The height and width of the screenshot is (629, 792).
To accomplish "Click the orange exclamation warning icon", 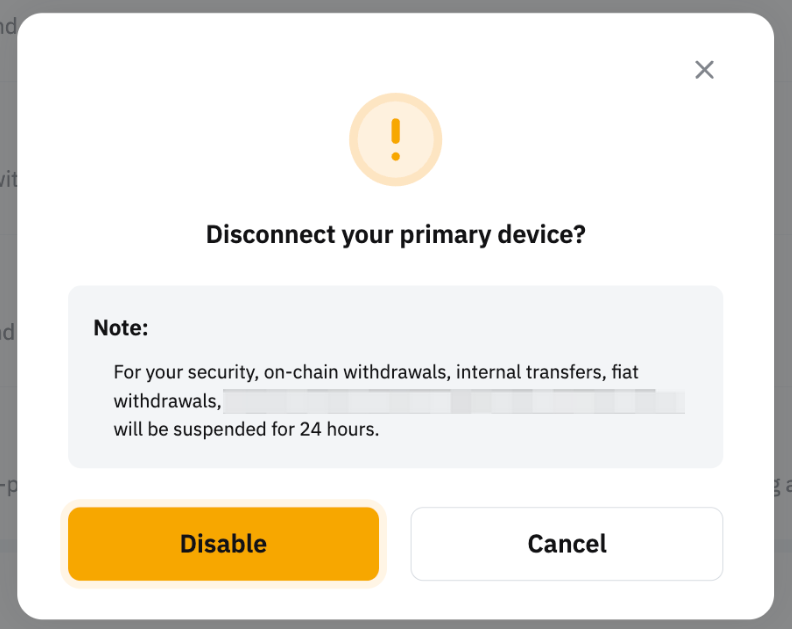I will point(395,140).
